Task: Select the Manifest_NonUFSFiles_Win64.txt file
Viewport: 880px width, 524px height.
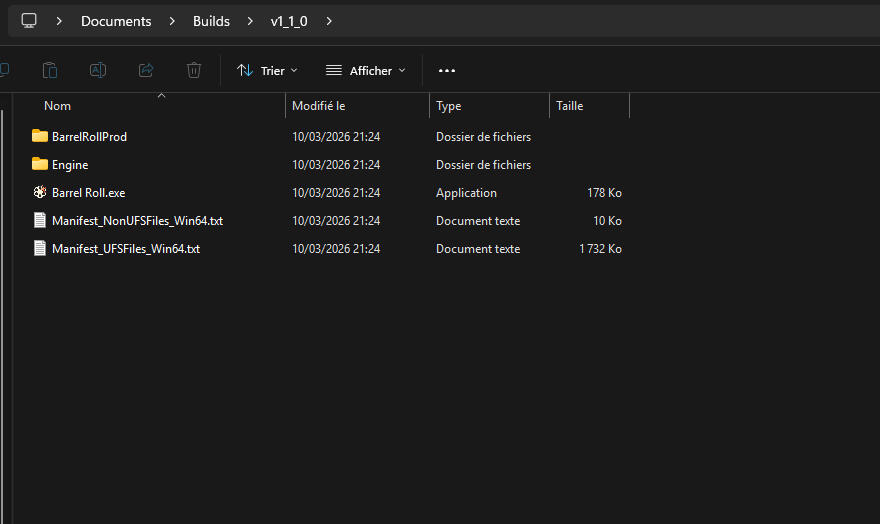Action: pos(137,221)
